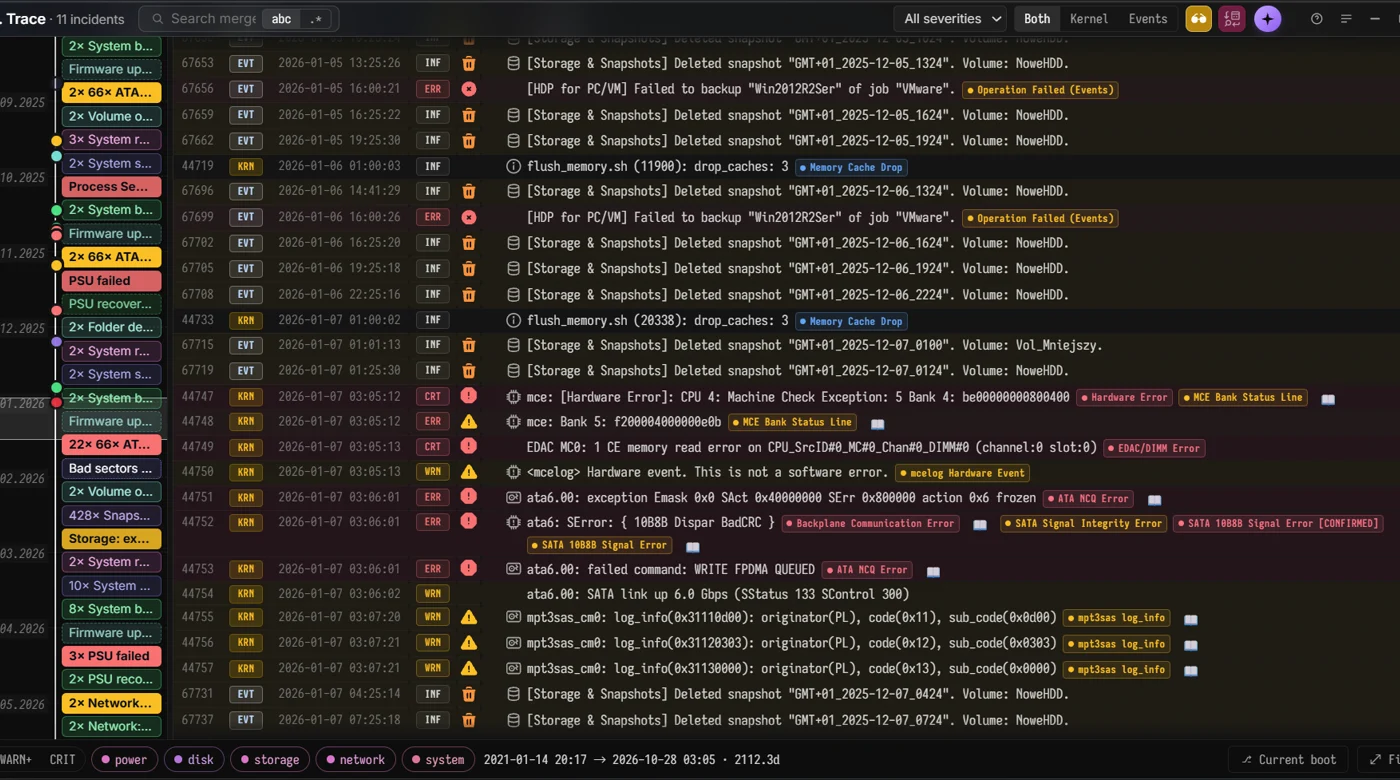The height and width of the screenshot is (780, 1400).
Task: Select the 3× PSU failed timeline incident
Action: pyautogui.click(x=112, y=656)
